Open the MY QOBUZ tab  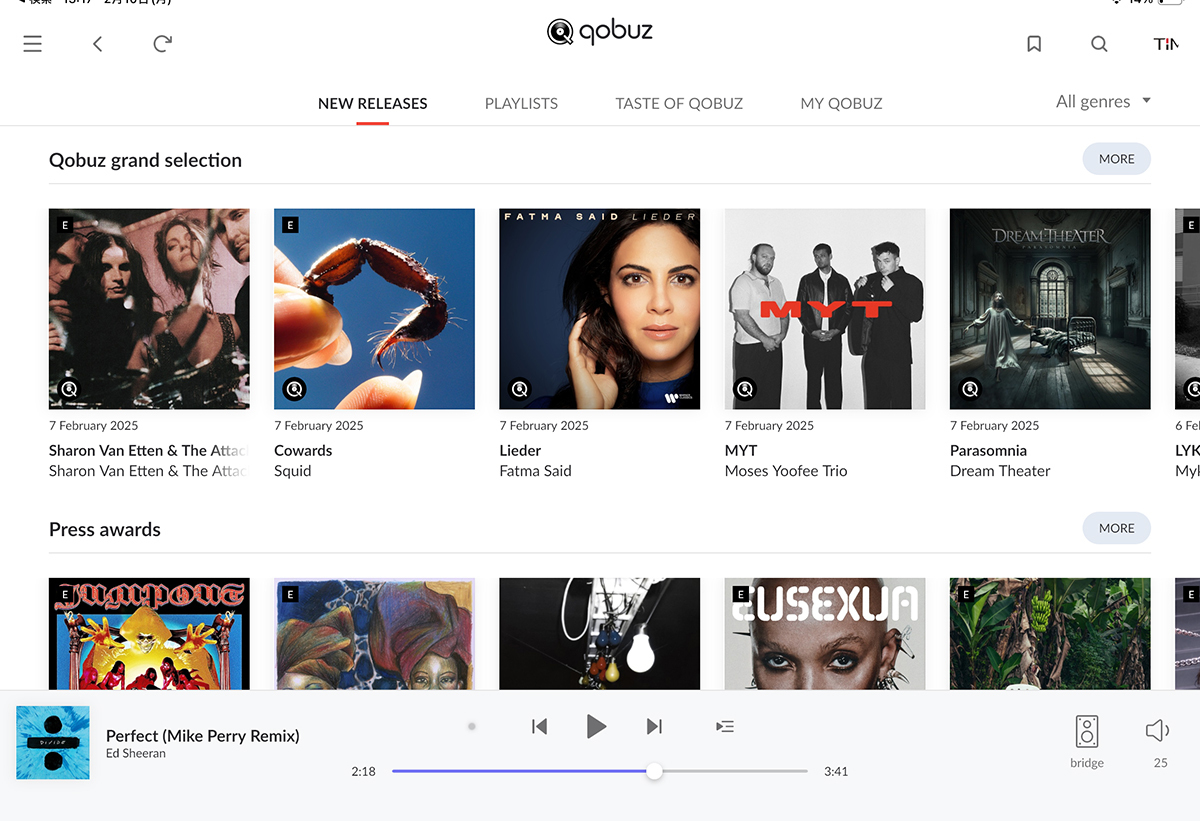(841, 103)
